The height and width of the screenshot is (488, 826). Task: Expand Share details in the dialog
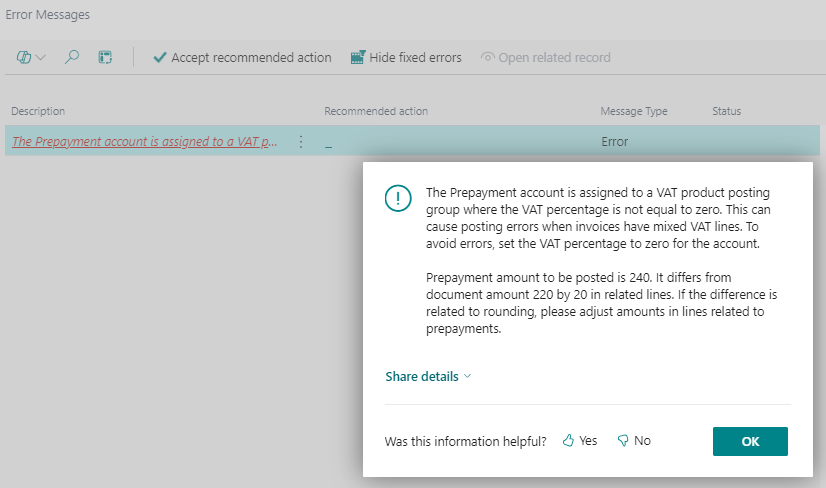pyautogui.click(x=428, y=377)
